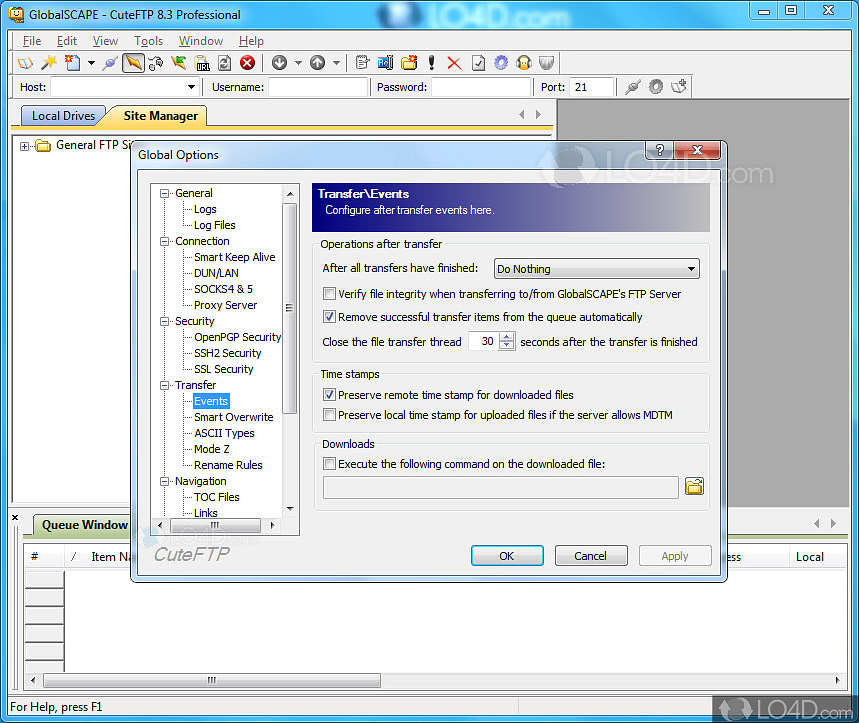859x723 pixels.
Task: Browse for command with folder icon
Action: click(x=694, y=486)
